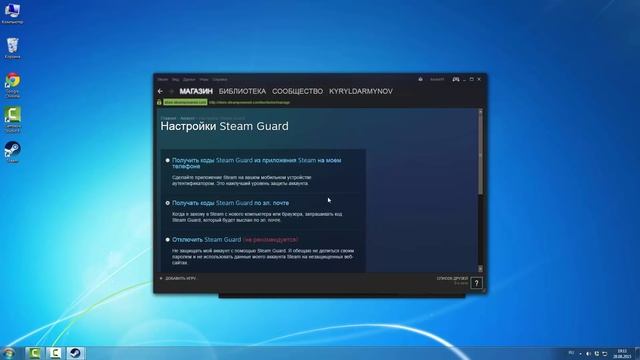
Task: Launch the Google Chrome desktop shortcut
Action: tap(13, 85)
